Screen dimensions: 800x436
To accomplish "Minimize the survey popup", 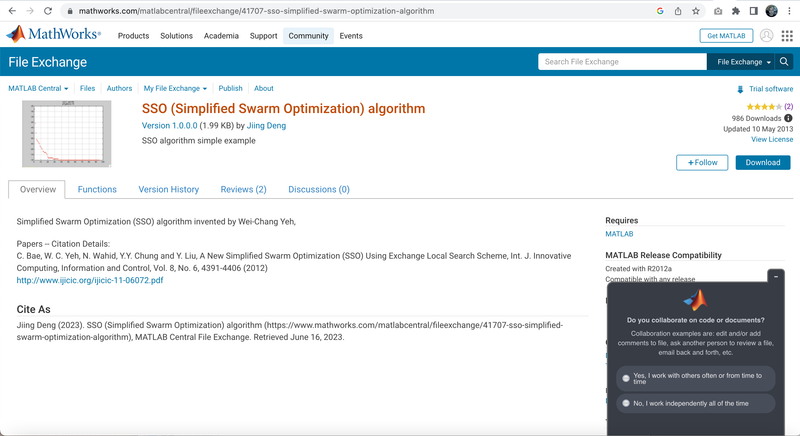I will point(776,276).
